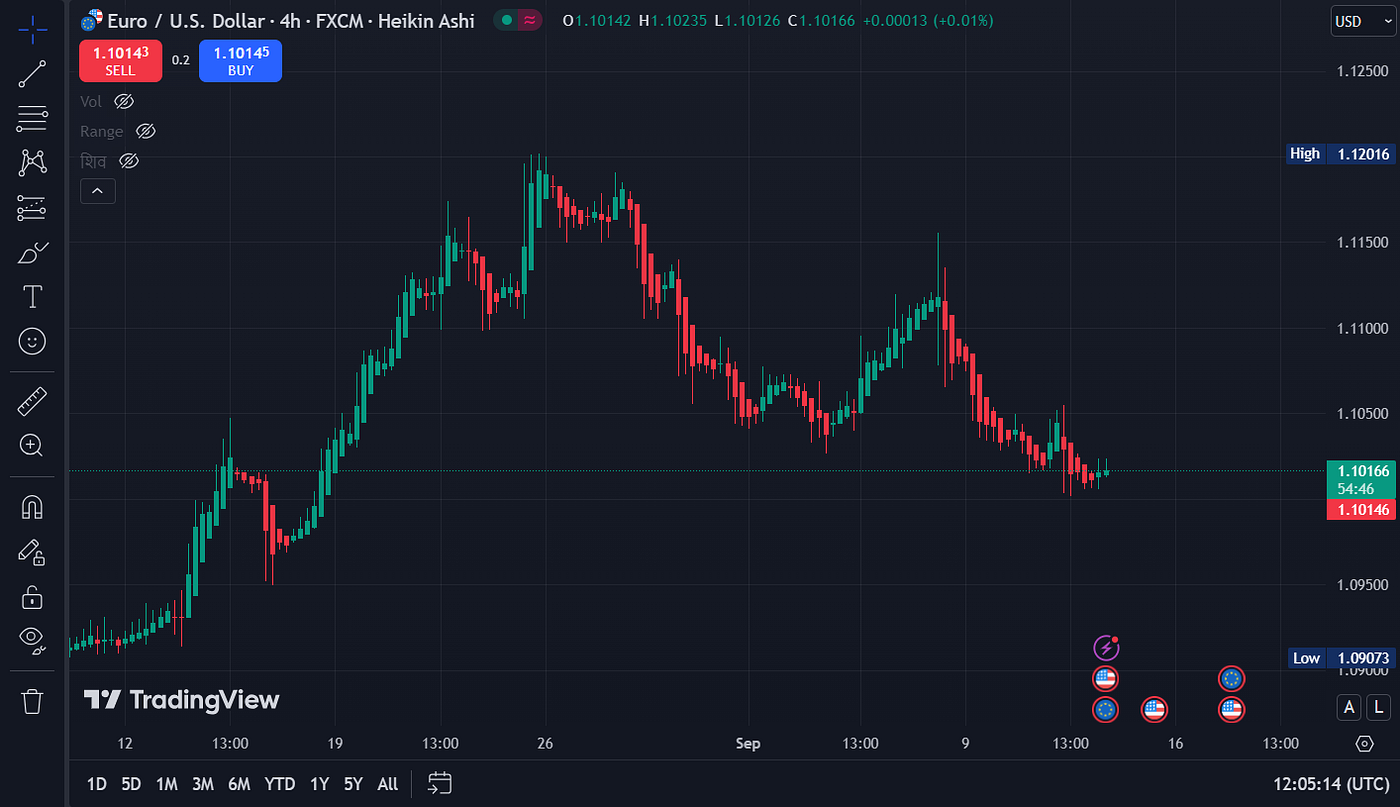Screen dimensions: 1400x807
Task: Collapse the indicator legend list
Action: point(97,190)
